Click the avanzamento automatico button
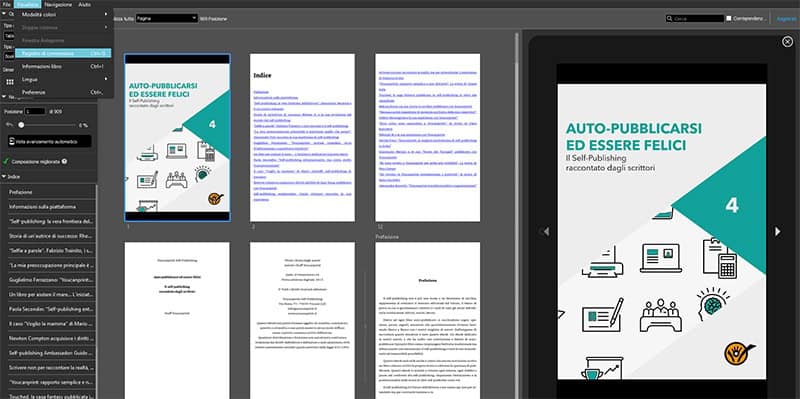The height and width of the screenshot is (399, 800). point(50,141)
